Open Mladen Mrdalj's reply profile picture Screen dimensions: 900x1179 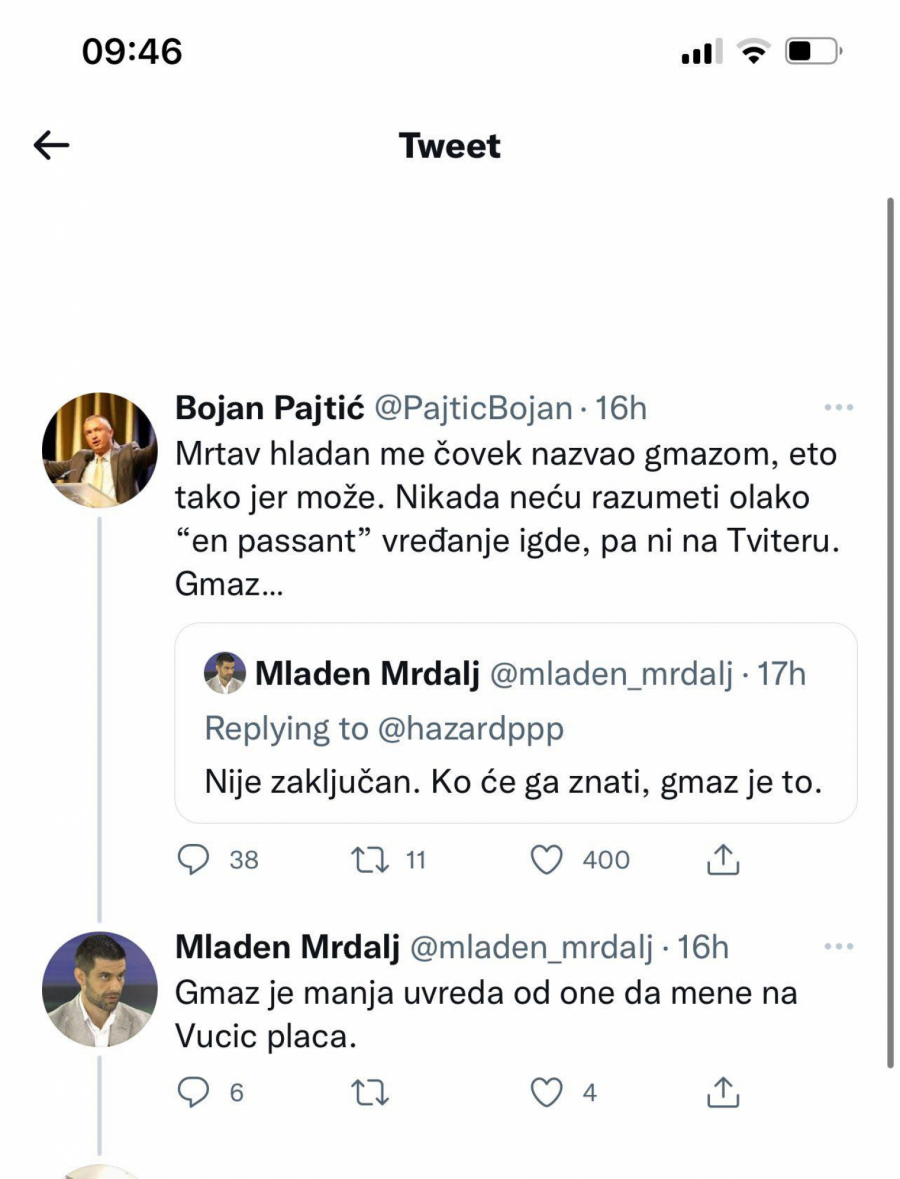tap(99, 989)
